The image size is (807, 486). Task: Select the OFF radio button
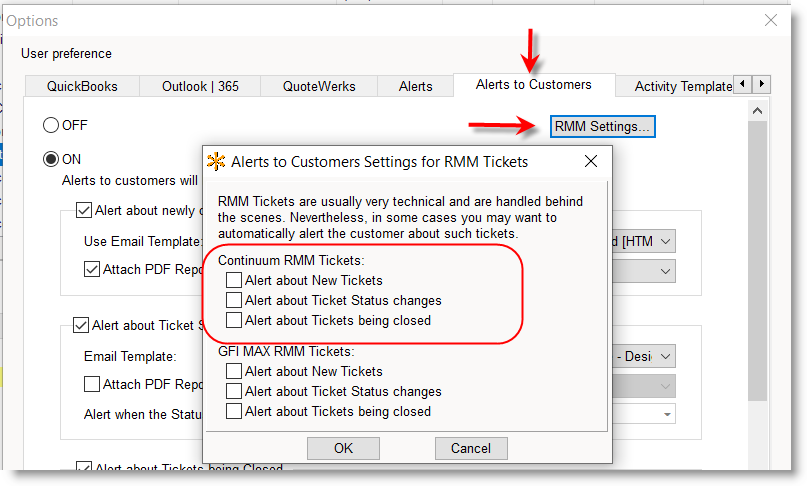[51, 126]
